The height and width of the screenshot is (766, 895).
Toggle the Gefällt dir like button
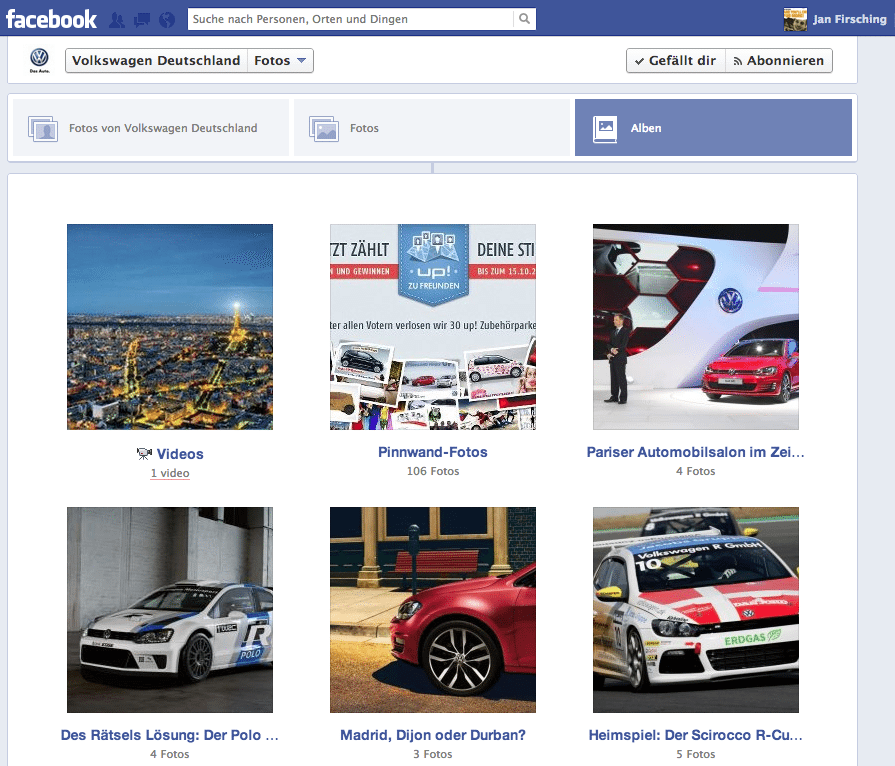pos(676,61)
